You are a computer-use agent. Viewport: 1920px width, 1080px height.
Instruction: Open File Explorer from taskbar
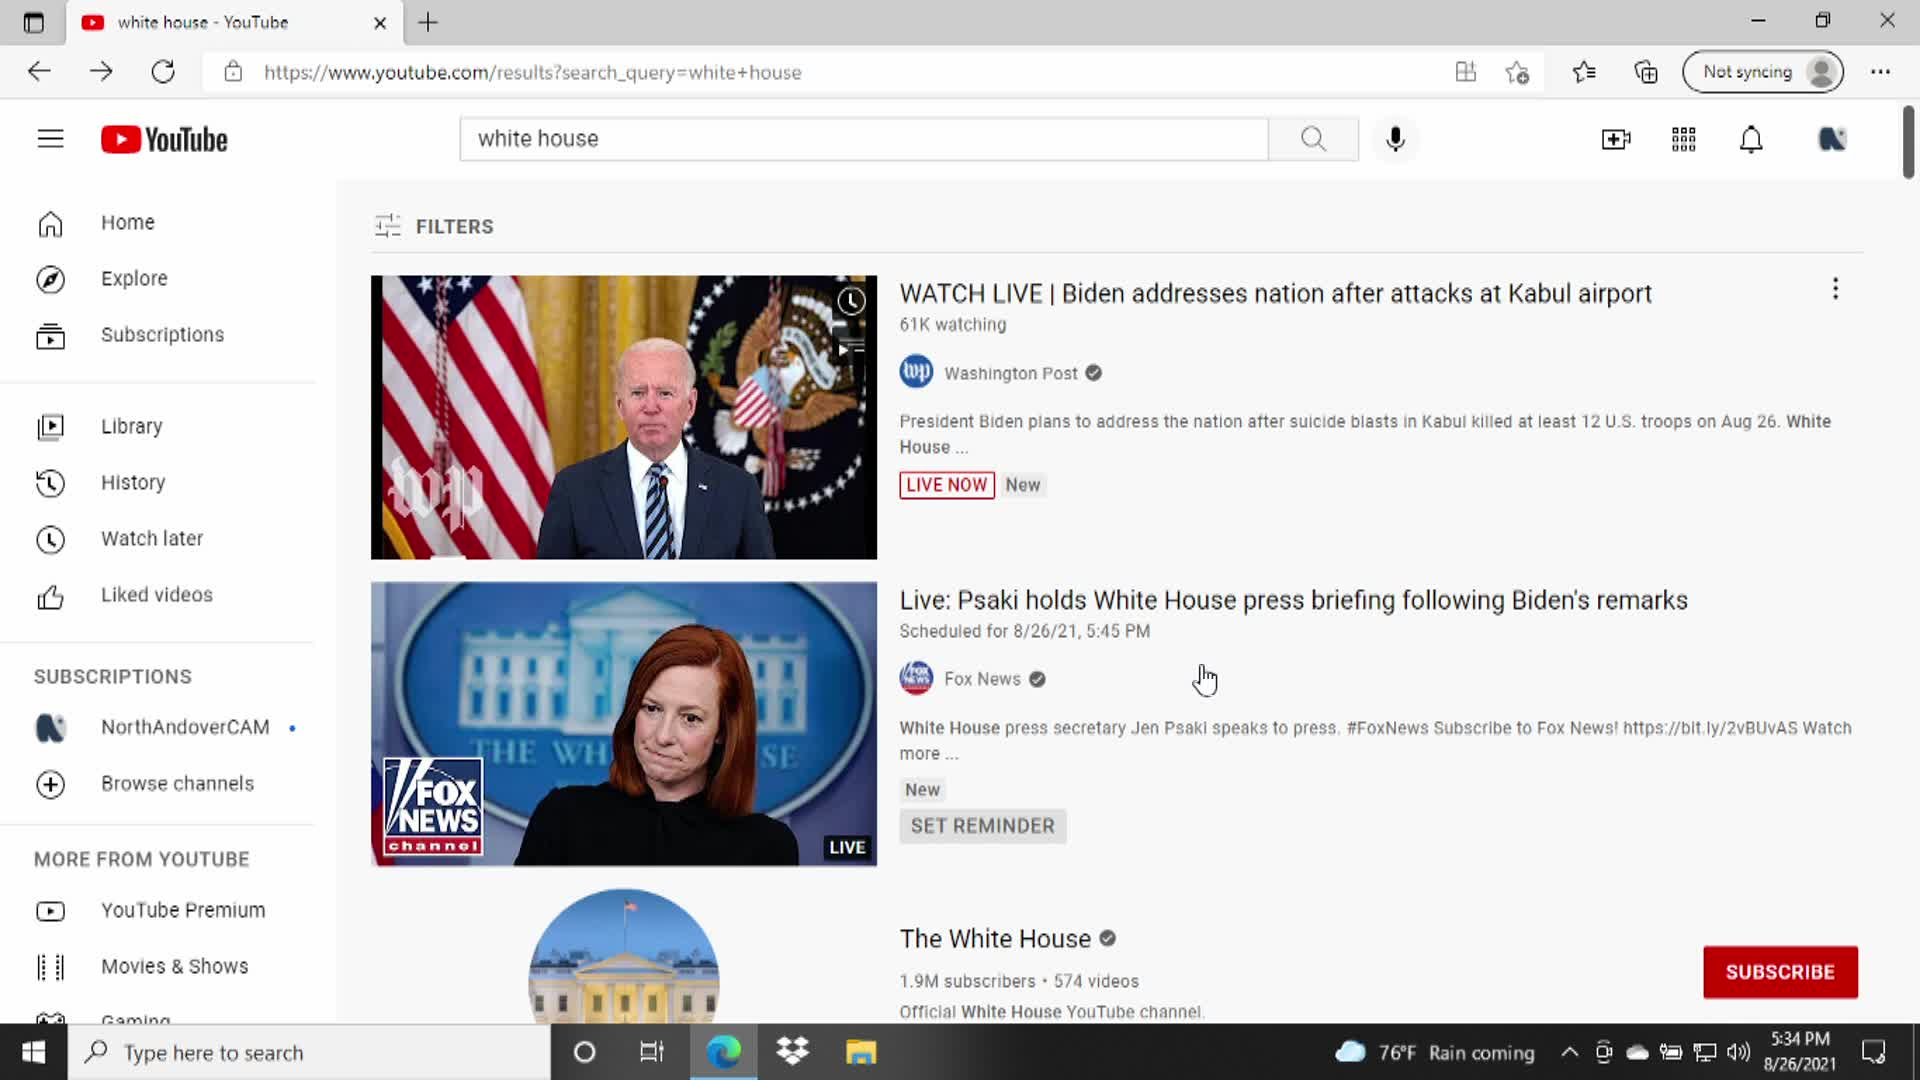point(861,1052)
